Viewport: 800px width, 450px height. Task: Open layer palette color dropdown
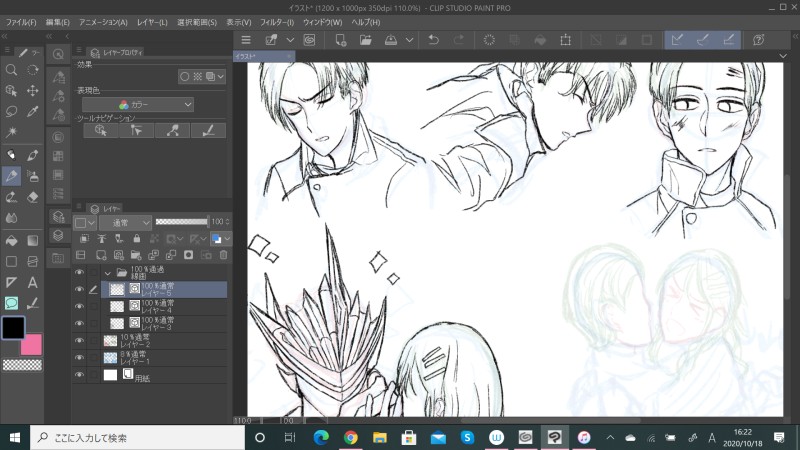85,222
